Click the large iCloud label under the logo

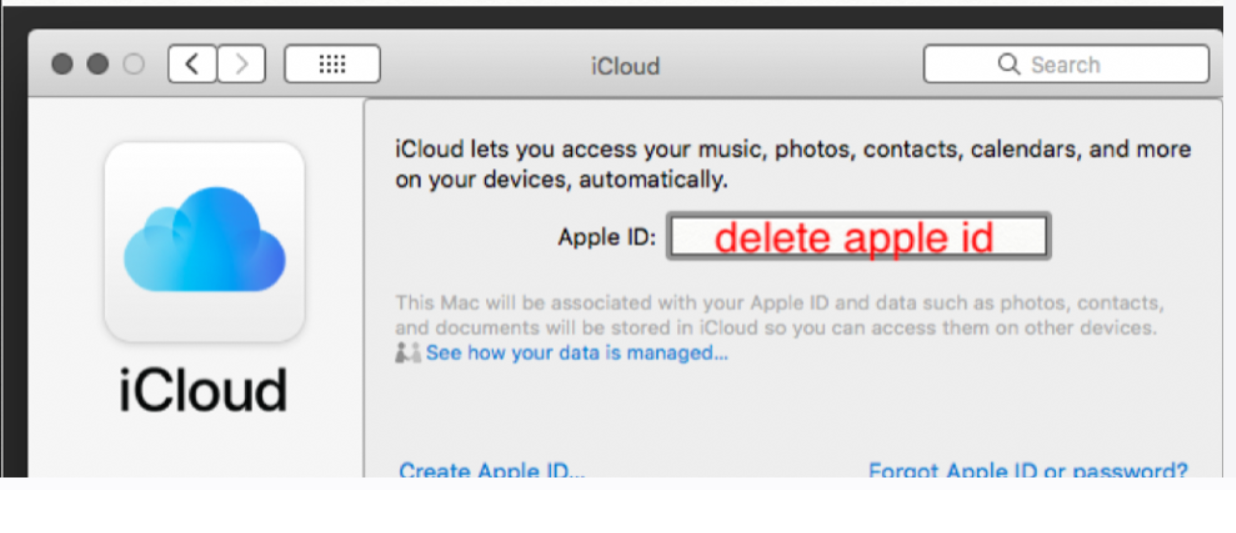pos(204,390)
